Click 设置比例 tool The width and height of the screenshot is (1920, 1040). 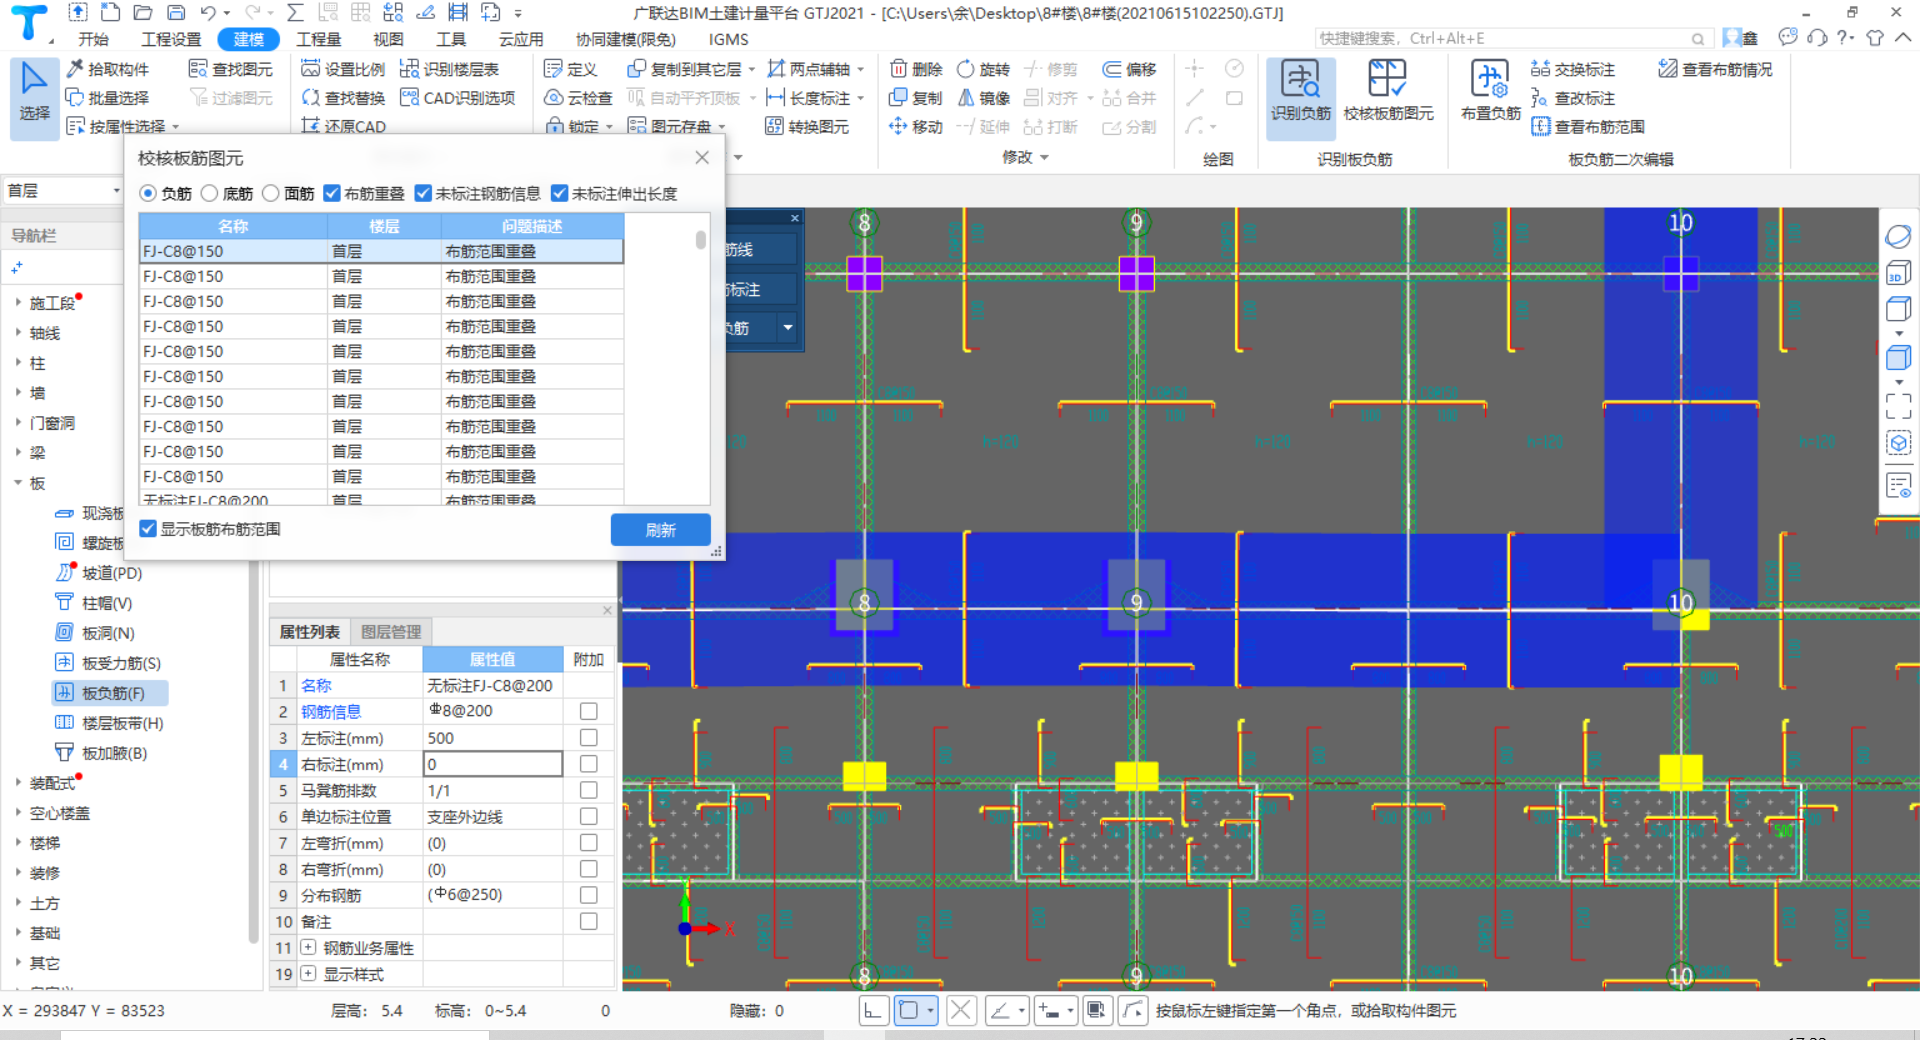pyautogui.click(x=344, y=69)
